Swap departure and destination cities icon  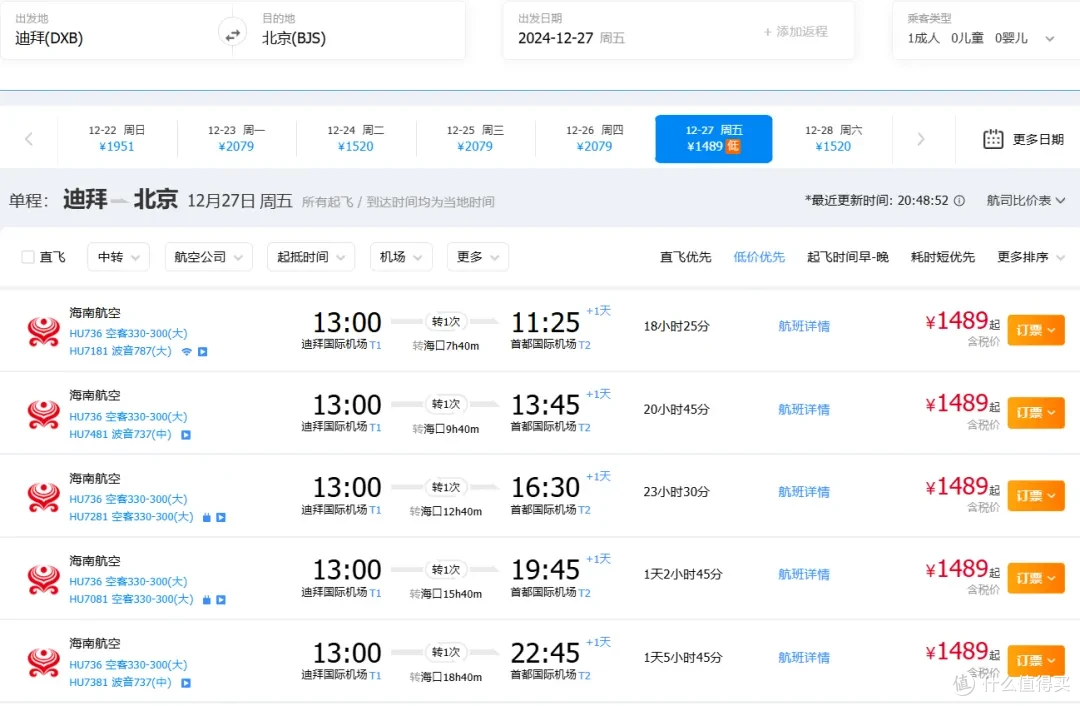(233, 33)
